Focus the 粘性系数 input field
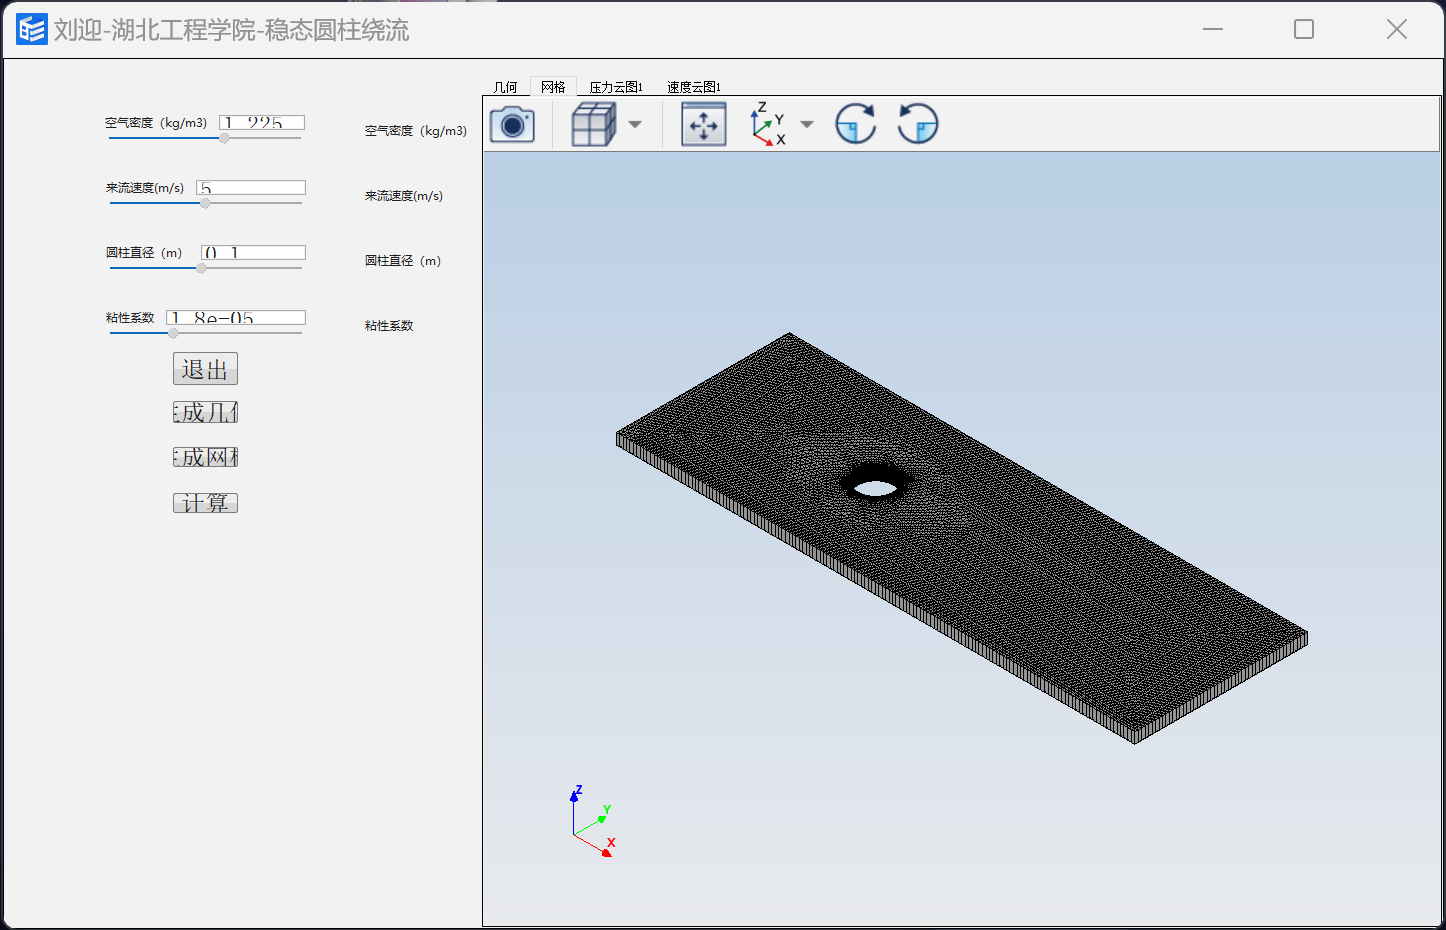This screenshot has width=1446, height=930. (236, 317)
